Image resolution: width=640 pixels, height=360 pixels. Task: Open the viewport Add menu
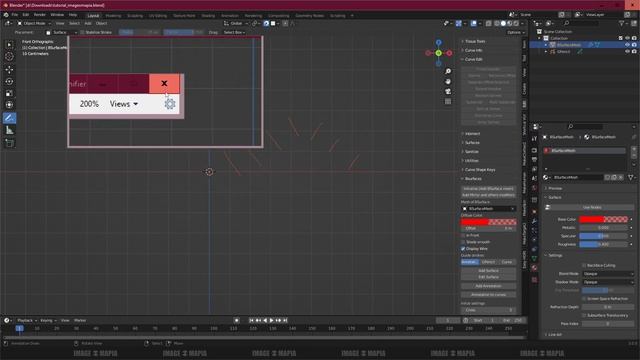(88, 23)
